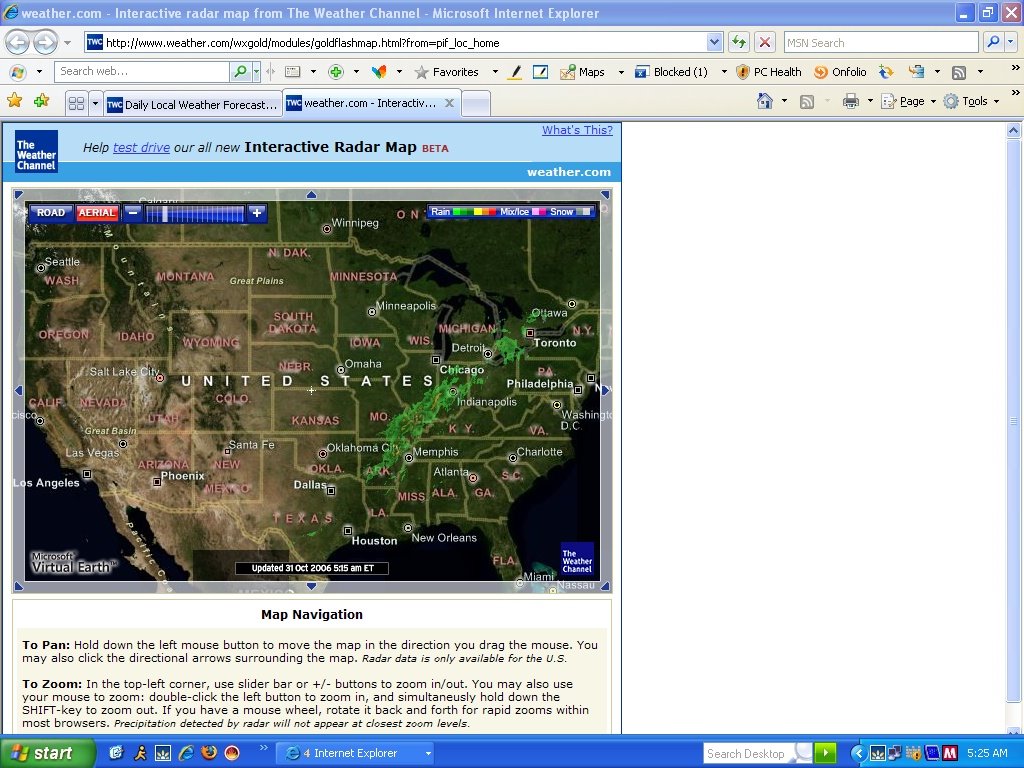The height and width of the screenshot is (768, 1024).
Task: Expand the Maps dropdown arrow
Action: 621,72
